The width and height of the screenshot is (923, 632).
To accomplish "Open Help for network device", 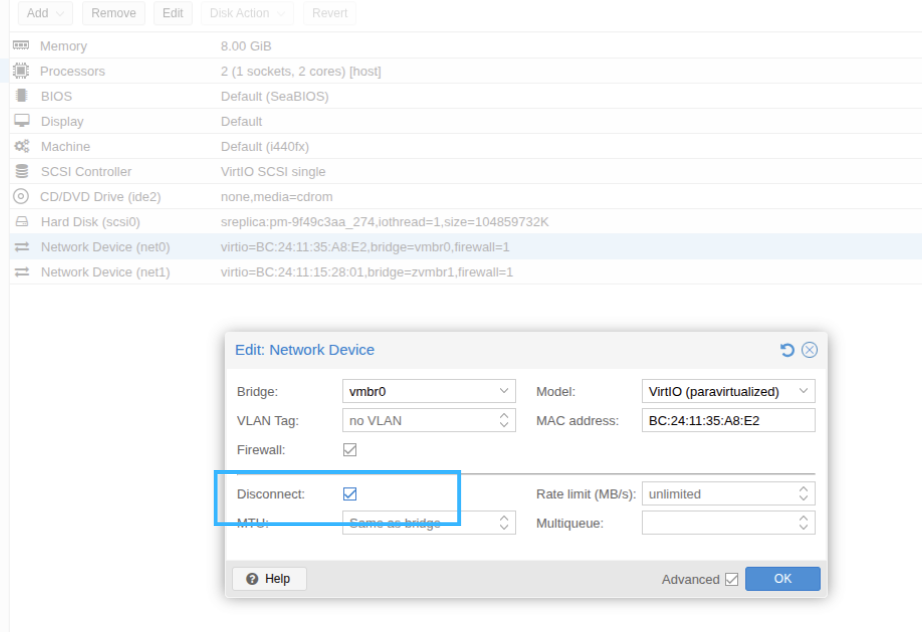I will pyautogui.click(x=269, y=579).
